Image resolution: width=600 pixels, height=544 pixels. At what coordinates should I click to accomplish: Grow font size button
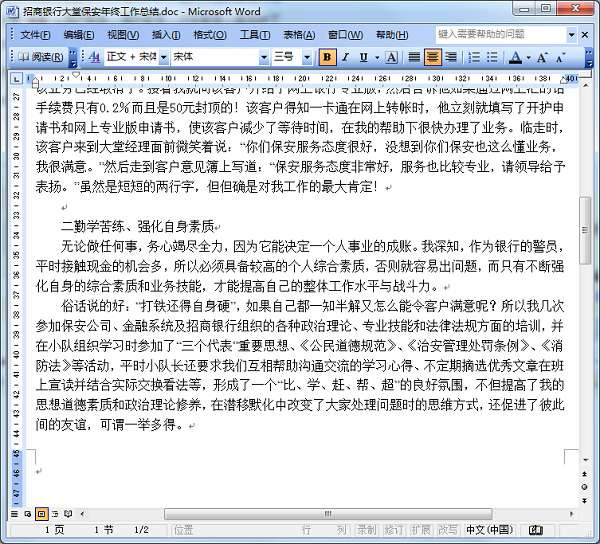click(x=542, y=57)
